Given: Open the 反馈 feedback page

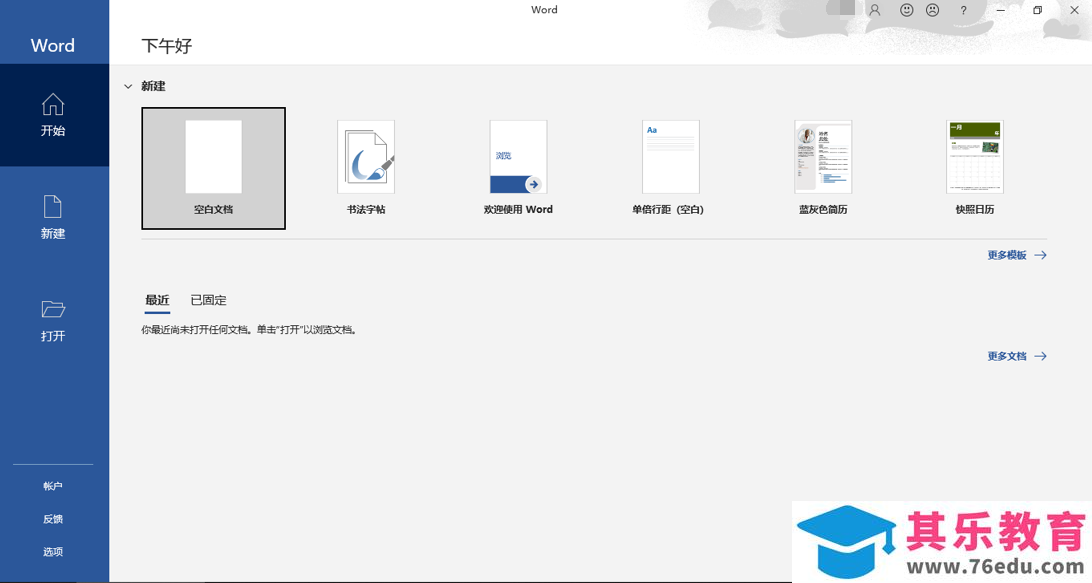Looking at the screenshot, I should (x=53, y=519).
